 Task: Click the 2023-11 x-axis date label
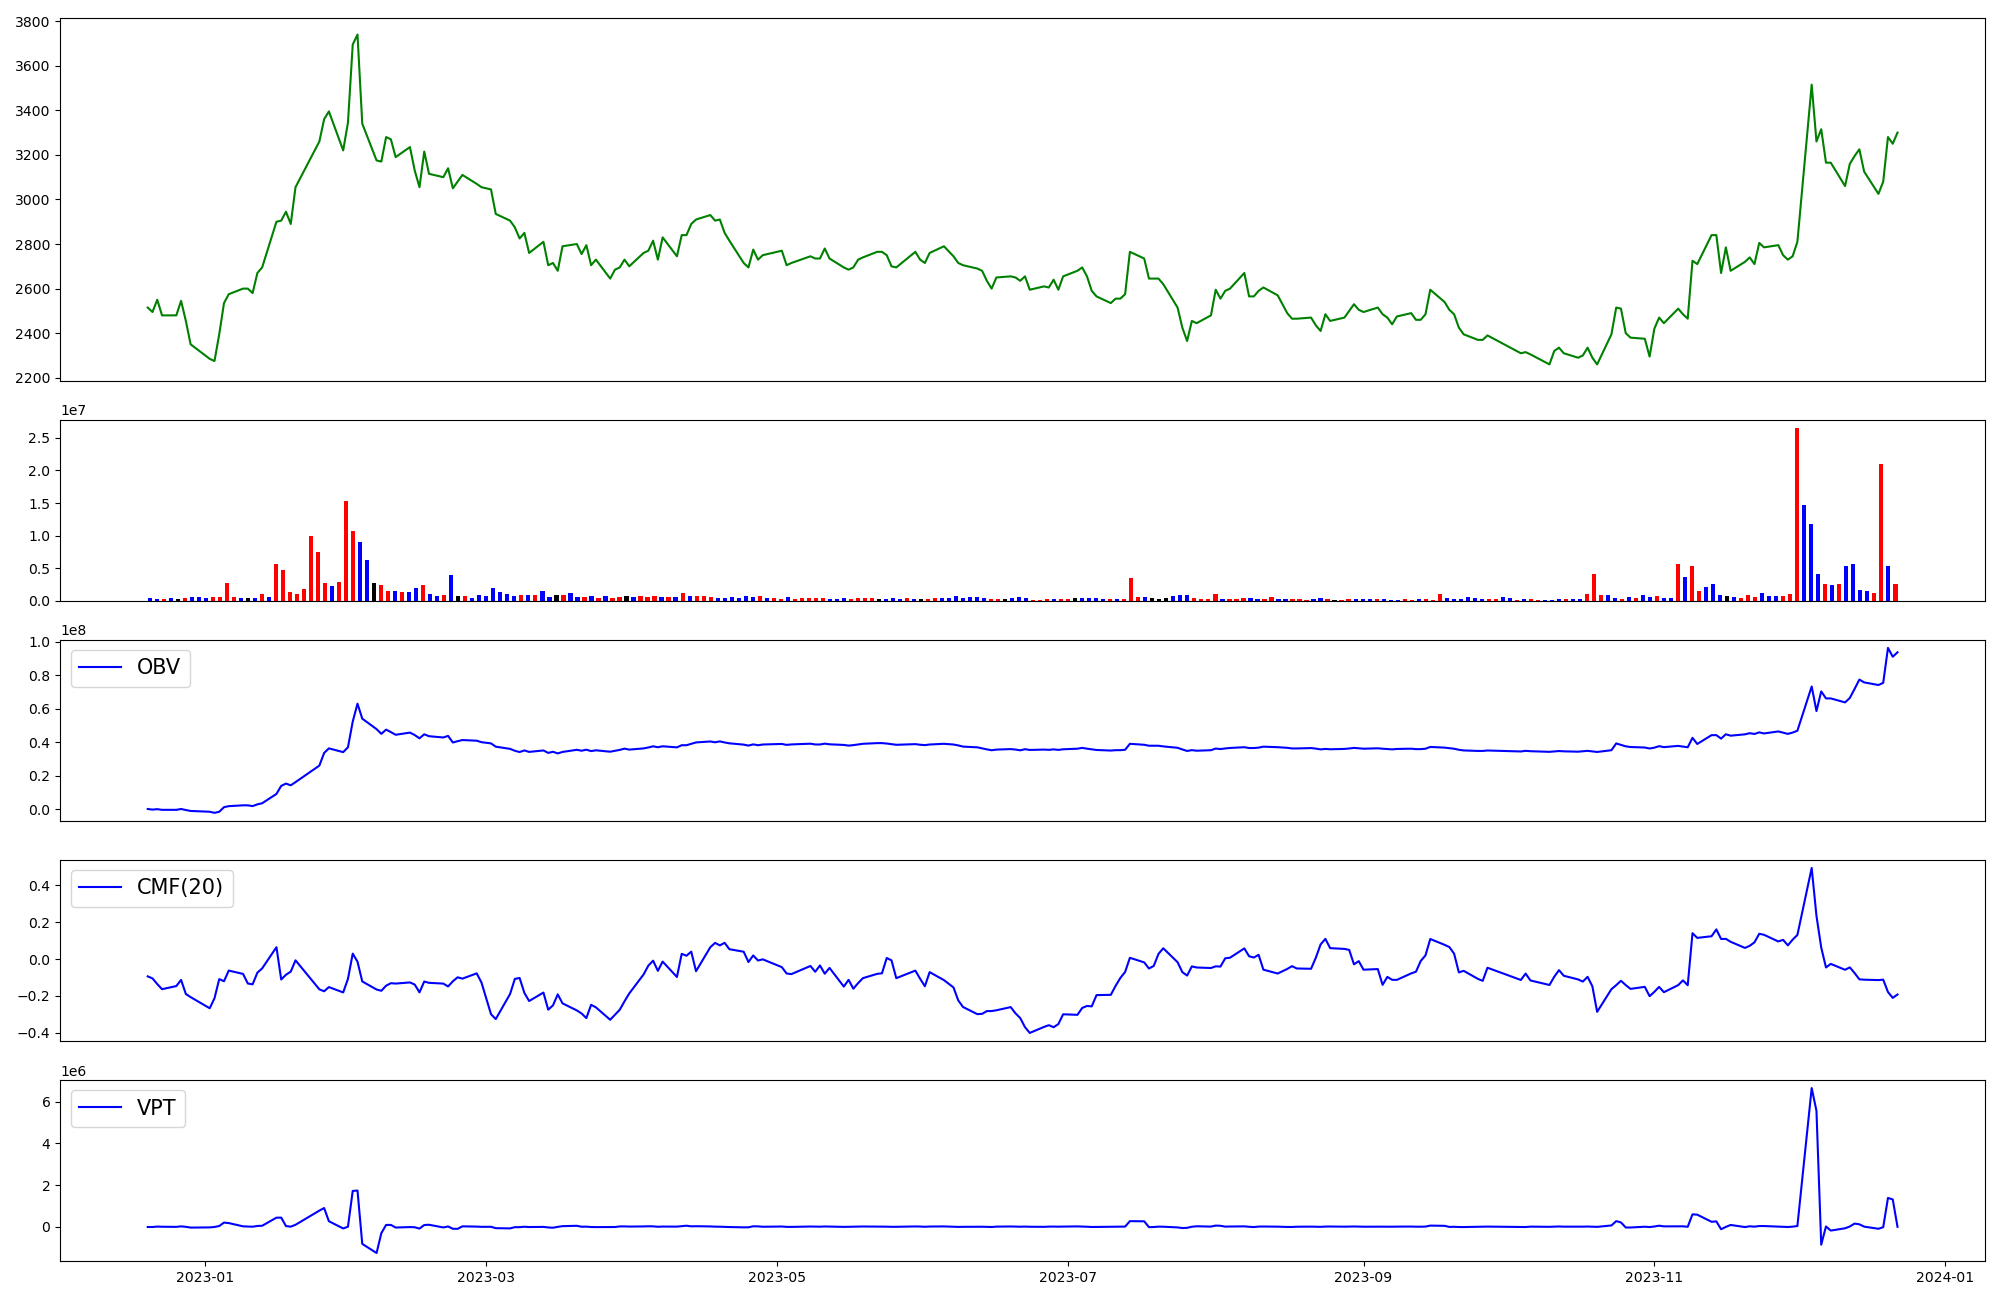pos(1654,1277)
